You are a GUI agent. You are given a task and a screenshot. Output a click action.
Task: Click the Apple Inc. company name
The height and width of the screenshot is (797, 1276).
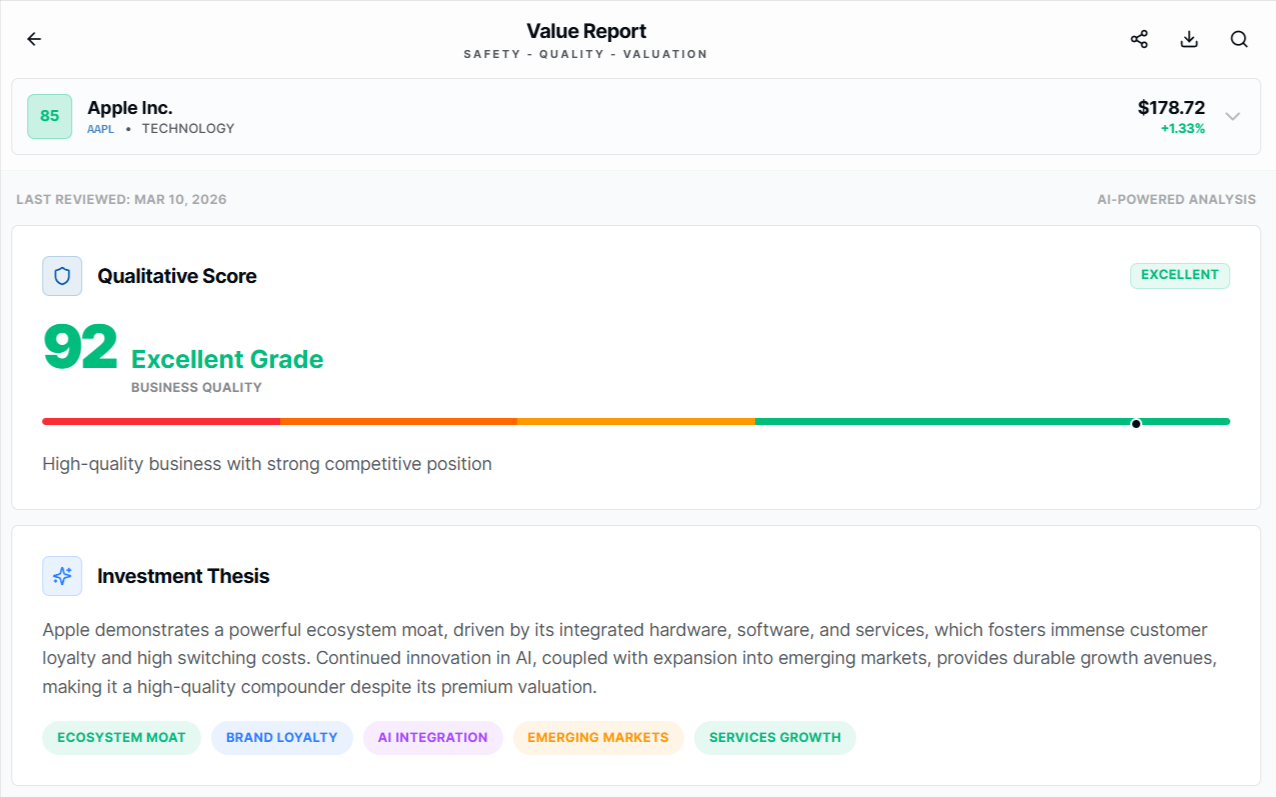click(130, 107)
